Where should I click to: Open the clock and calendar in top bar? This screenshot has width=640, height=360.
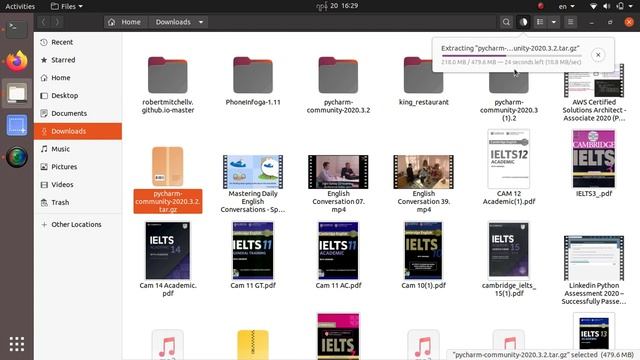point(337,6)
